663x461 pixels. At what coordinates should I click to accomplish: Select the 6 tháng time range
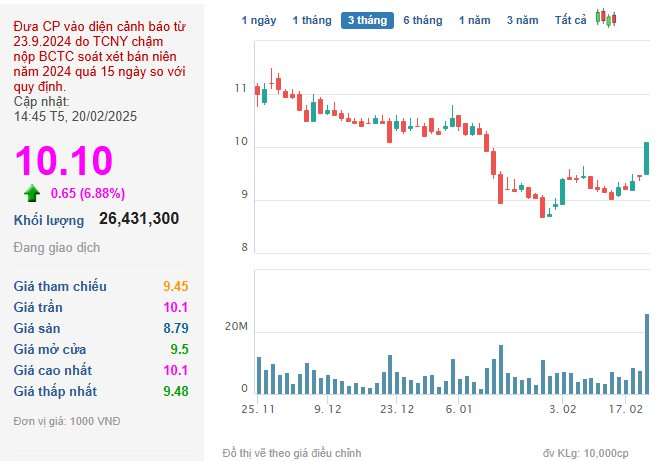[x=423, y=20]
